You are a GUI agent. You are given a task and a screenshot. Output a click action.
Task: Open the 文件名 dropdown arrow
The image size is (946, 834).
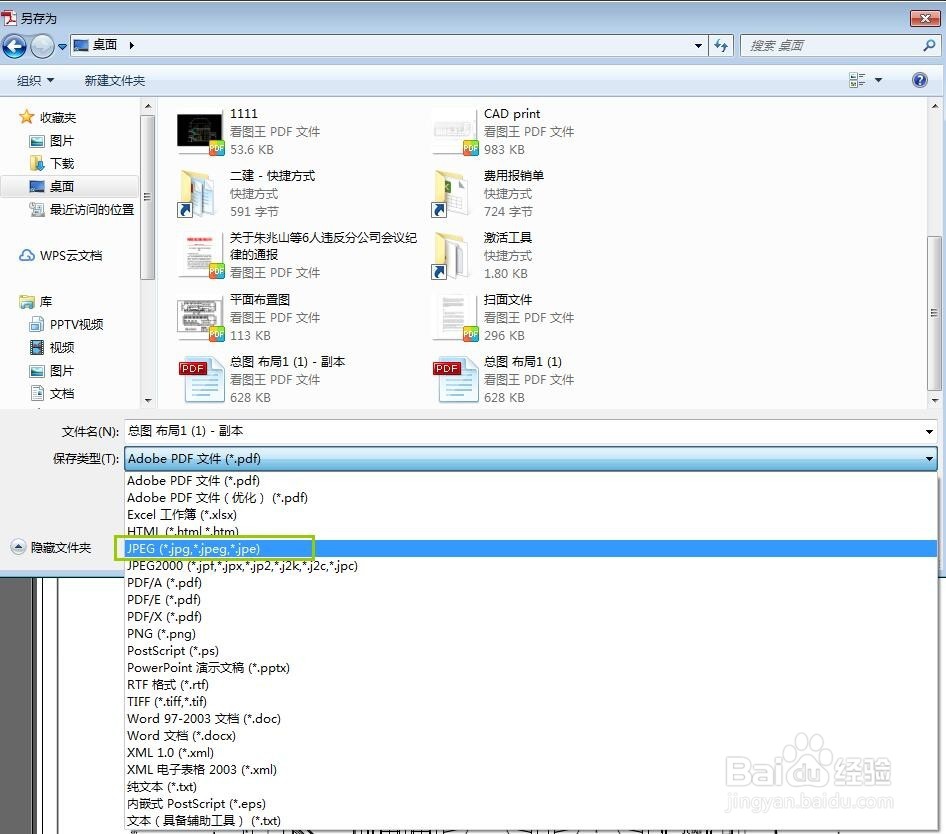click(x=929, y=431)
